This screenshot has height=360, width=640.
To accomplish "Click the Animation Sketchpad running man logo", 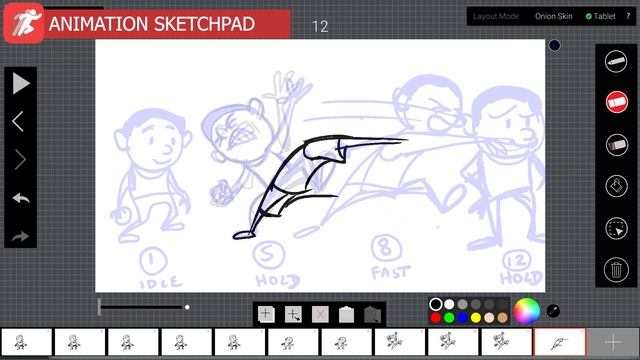I will (24, 23).
